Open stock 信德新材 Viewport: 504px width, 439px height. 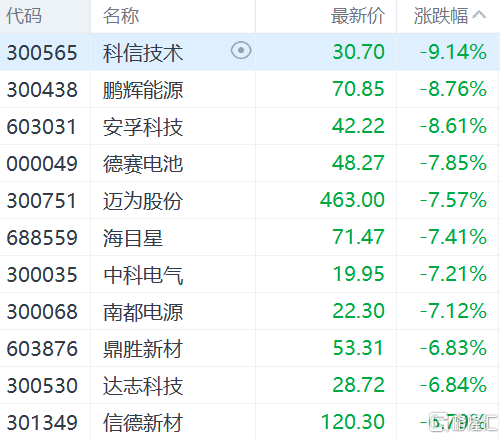pyautogui.click(x=143, y=423)
